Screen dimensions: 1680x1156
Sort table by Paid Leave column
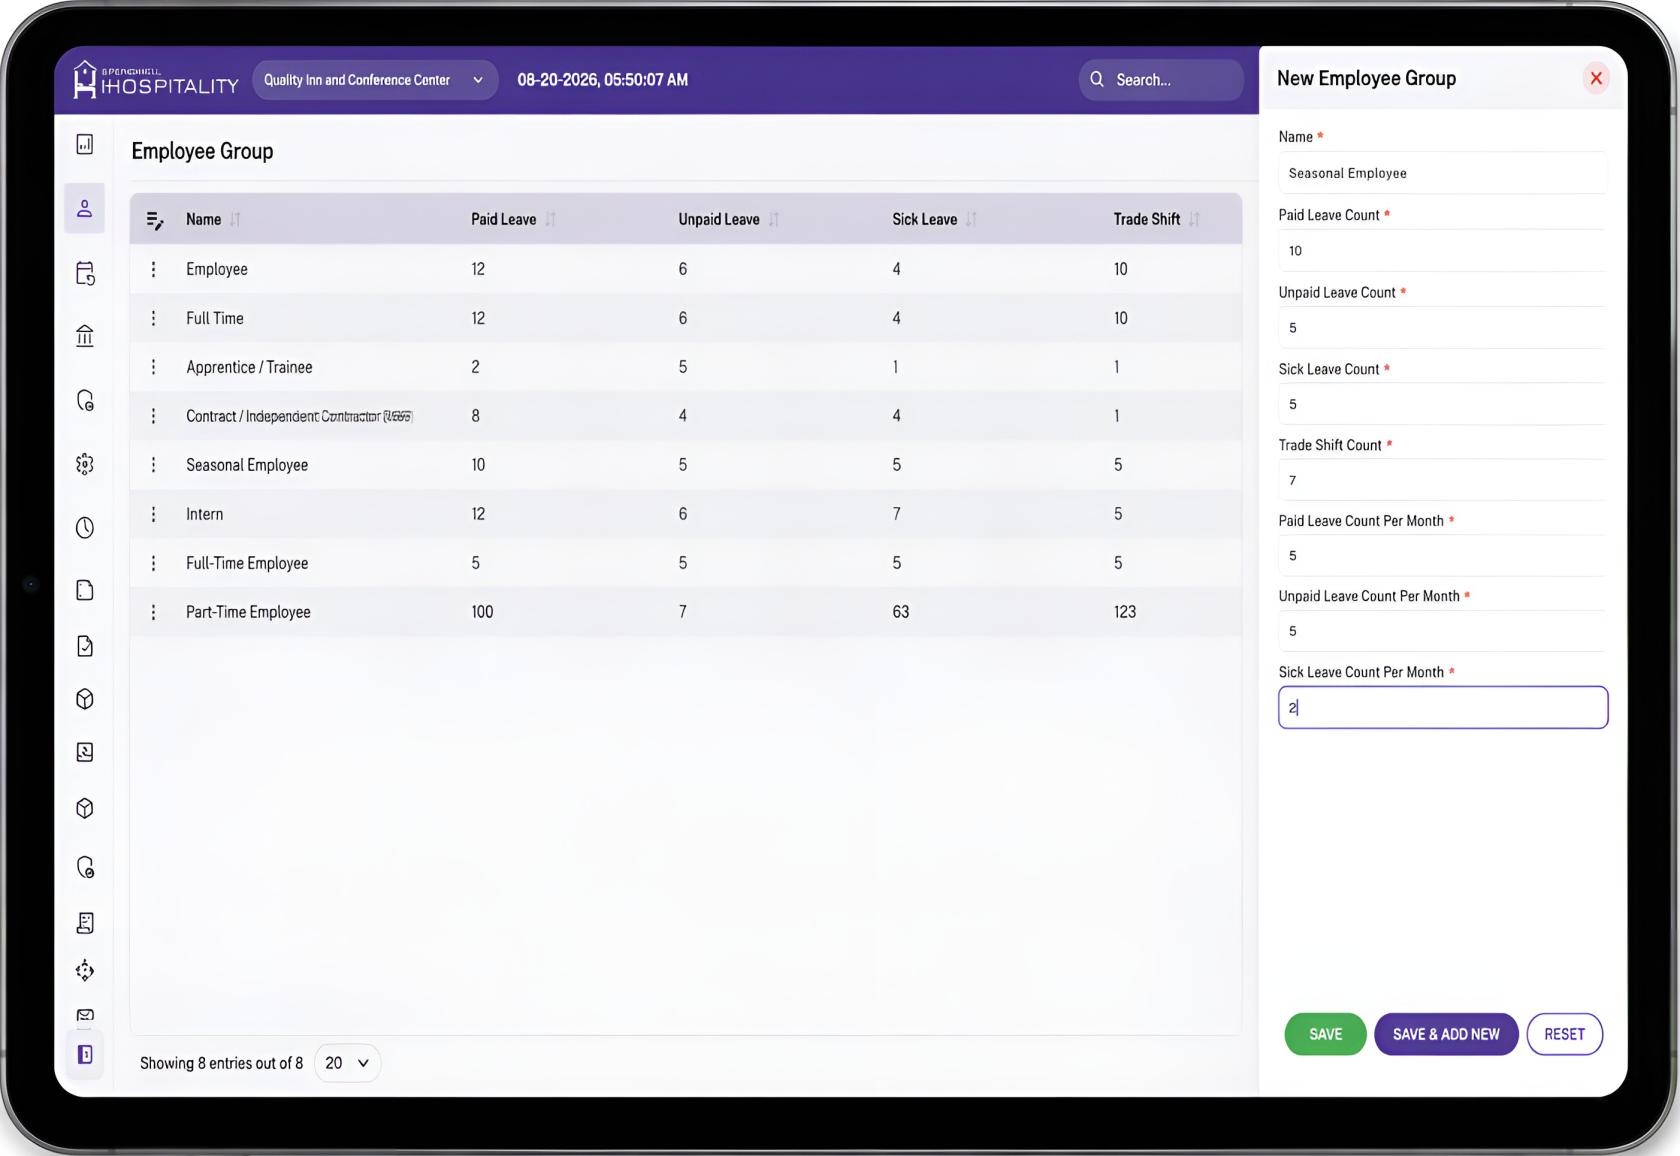(x=550, y=220)
